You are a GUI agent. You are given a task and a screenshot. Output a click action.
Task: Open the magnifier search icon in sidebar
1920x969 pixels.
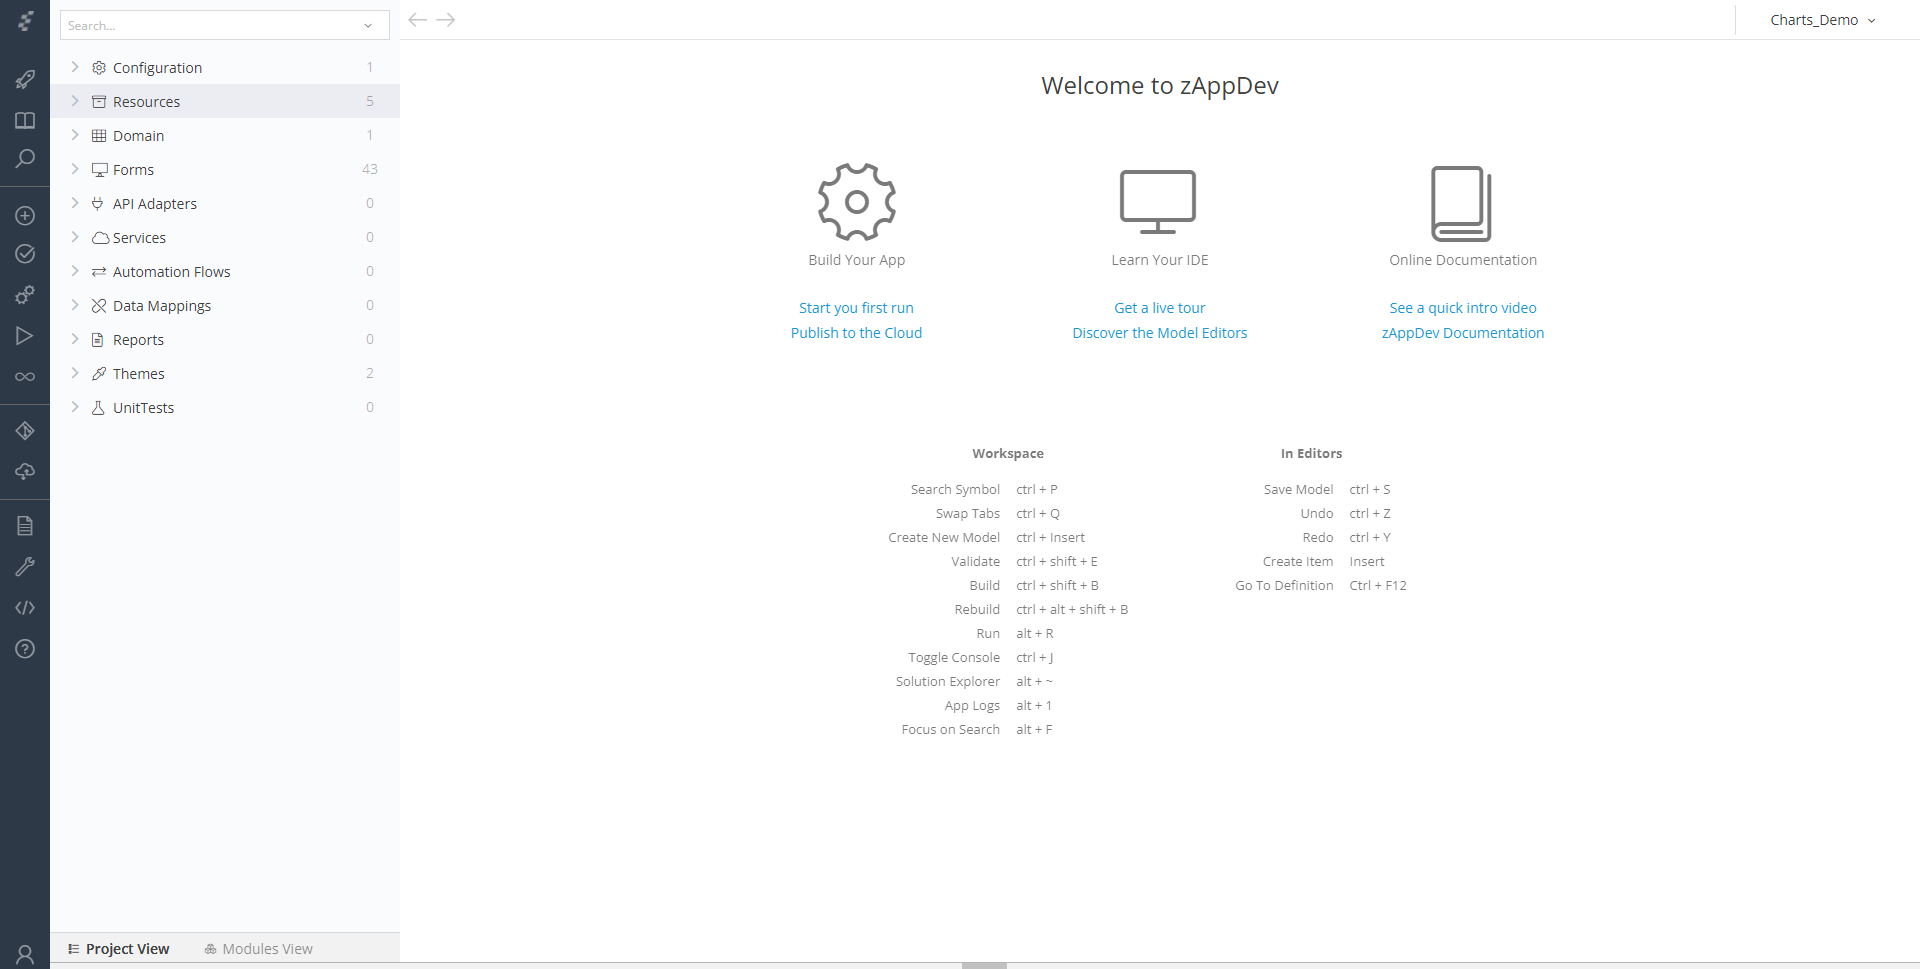(x=25, y=159)
